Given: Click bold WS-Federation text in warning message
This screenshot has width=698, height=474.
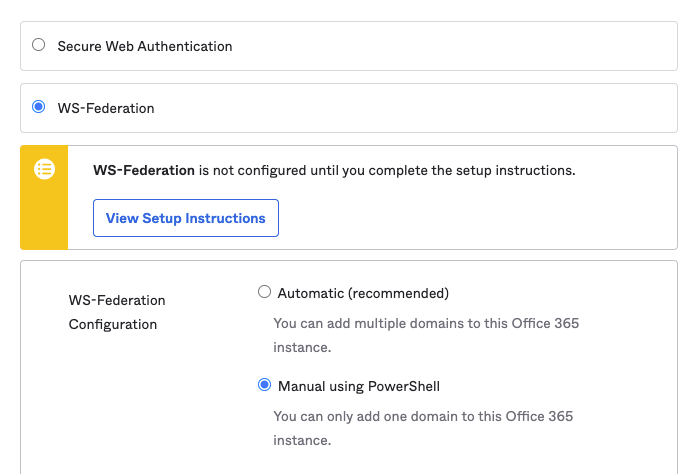Looking at the screenshot, I should [x=143, y=170].
